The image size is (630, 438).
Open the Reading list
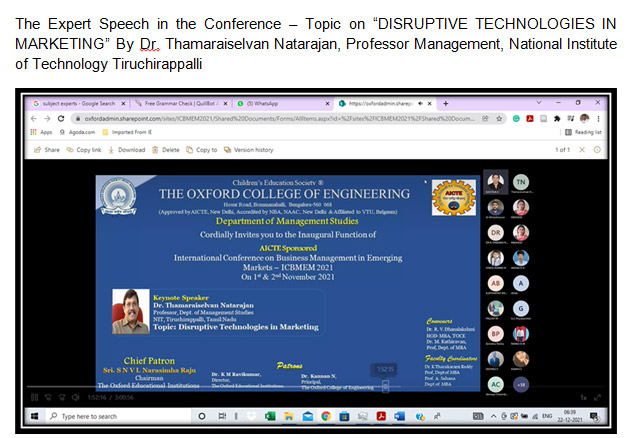[583, 132]
